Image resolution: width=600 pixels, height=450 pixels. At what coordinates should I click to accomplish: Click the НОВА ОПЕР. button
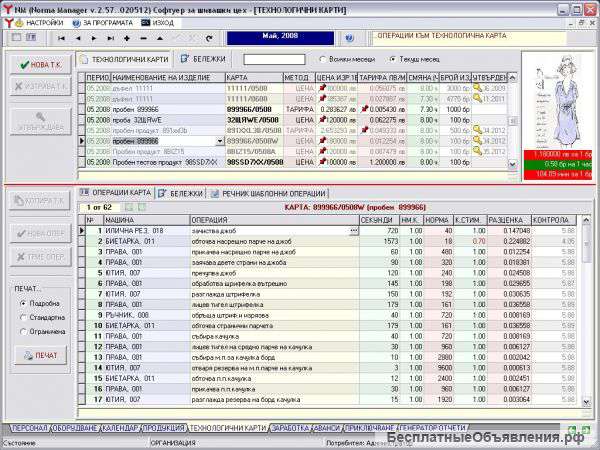click(x=41, y=233)
